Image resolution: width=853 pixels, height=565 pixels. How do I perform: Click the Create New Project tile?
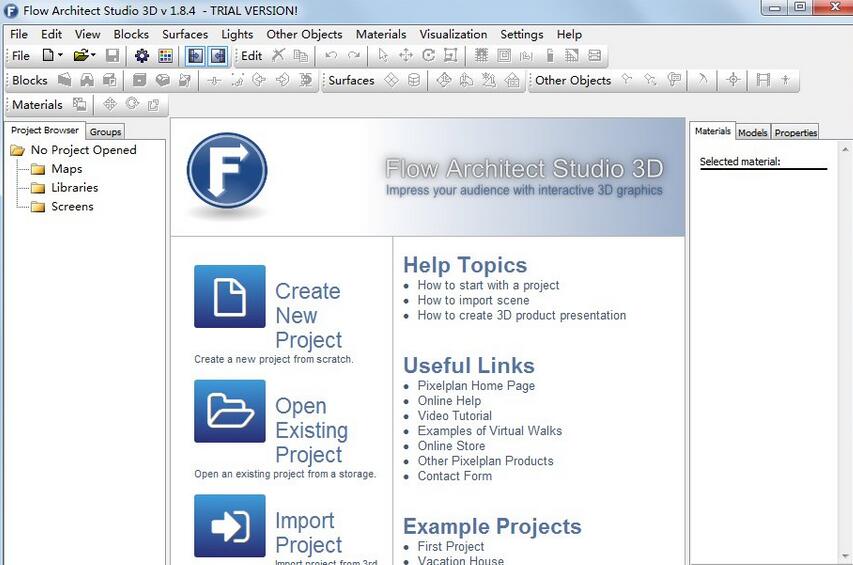point(230,296)
